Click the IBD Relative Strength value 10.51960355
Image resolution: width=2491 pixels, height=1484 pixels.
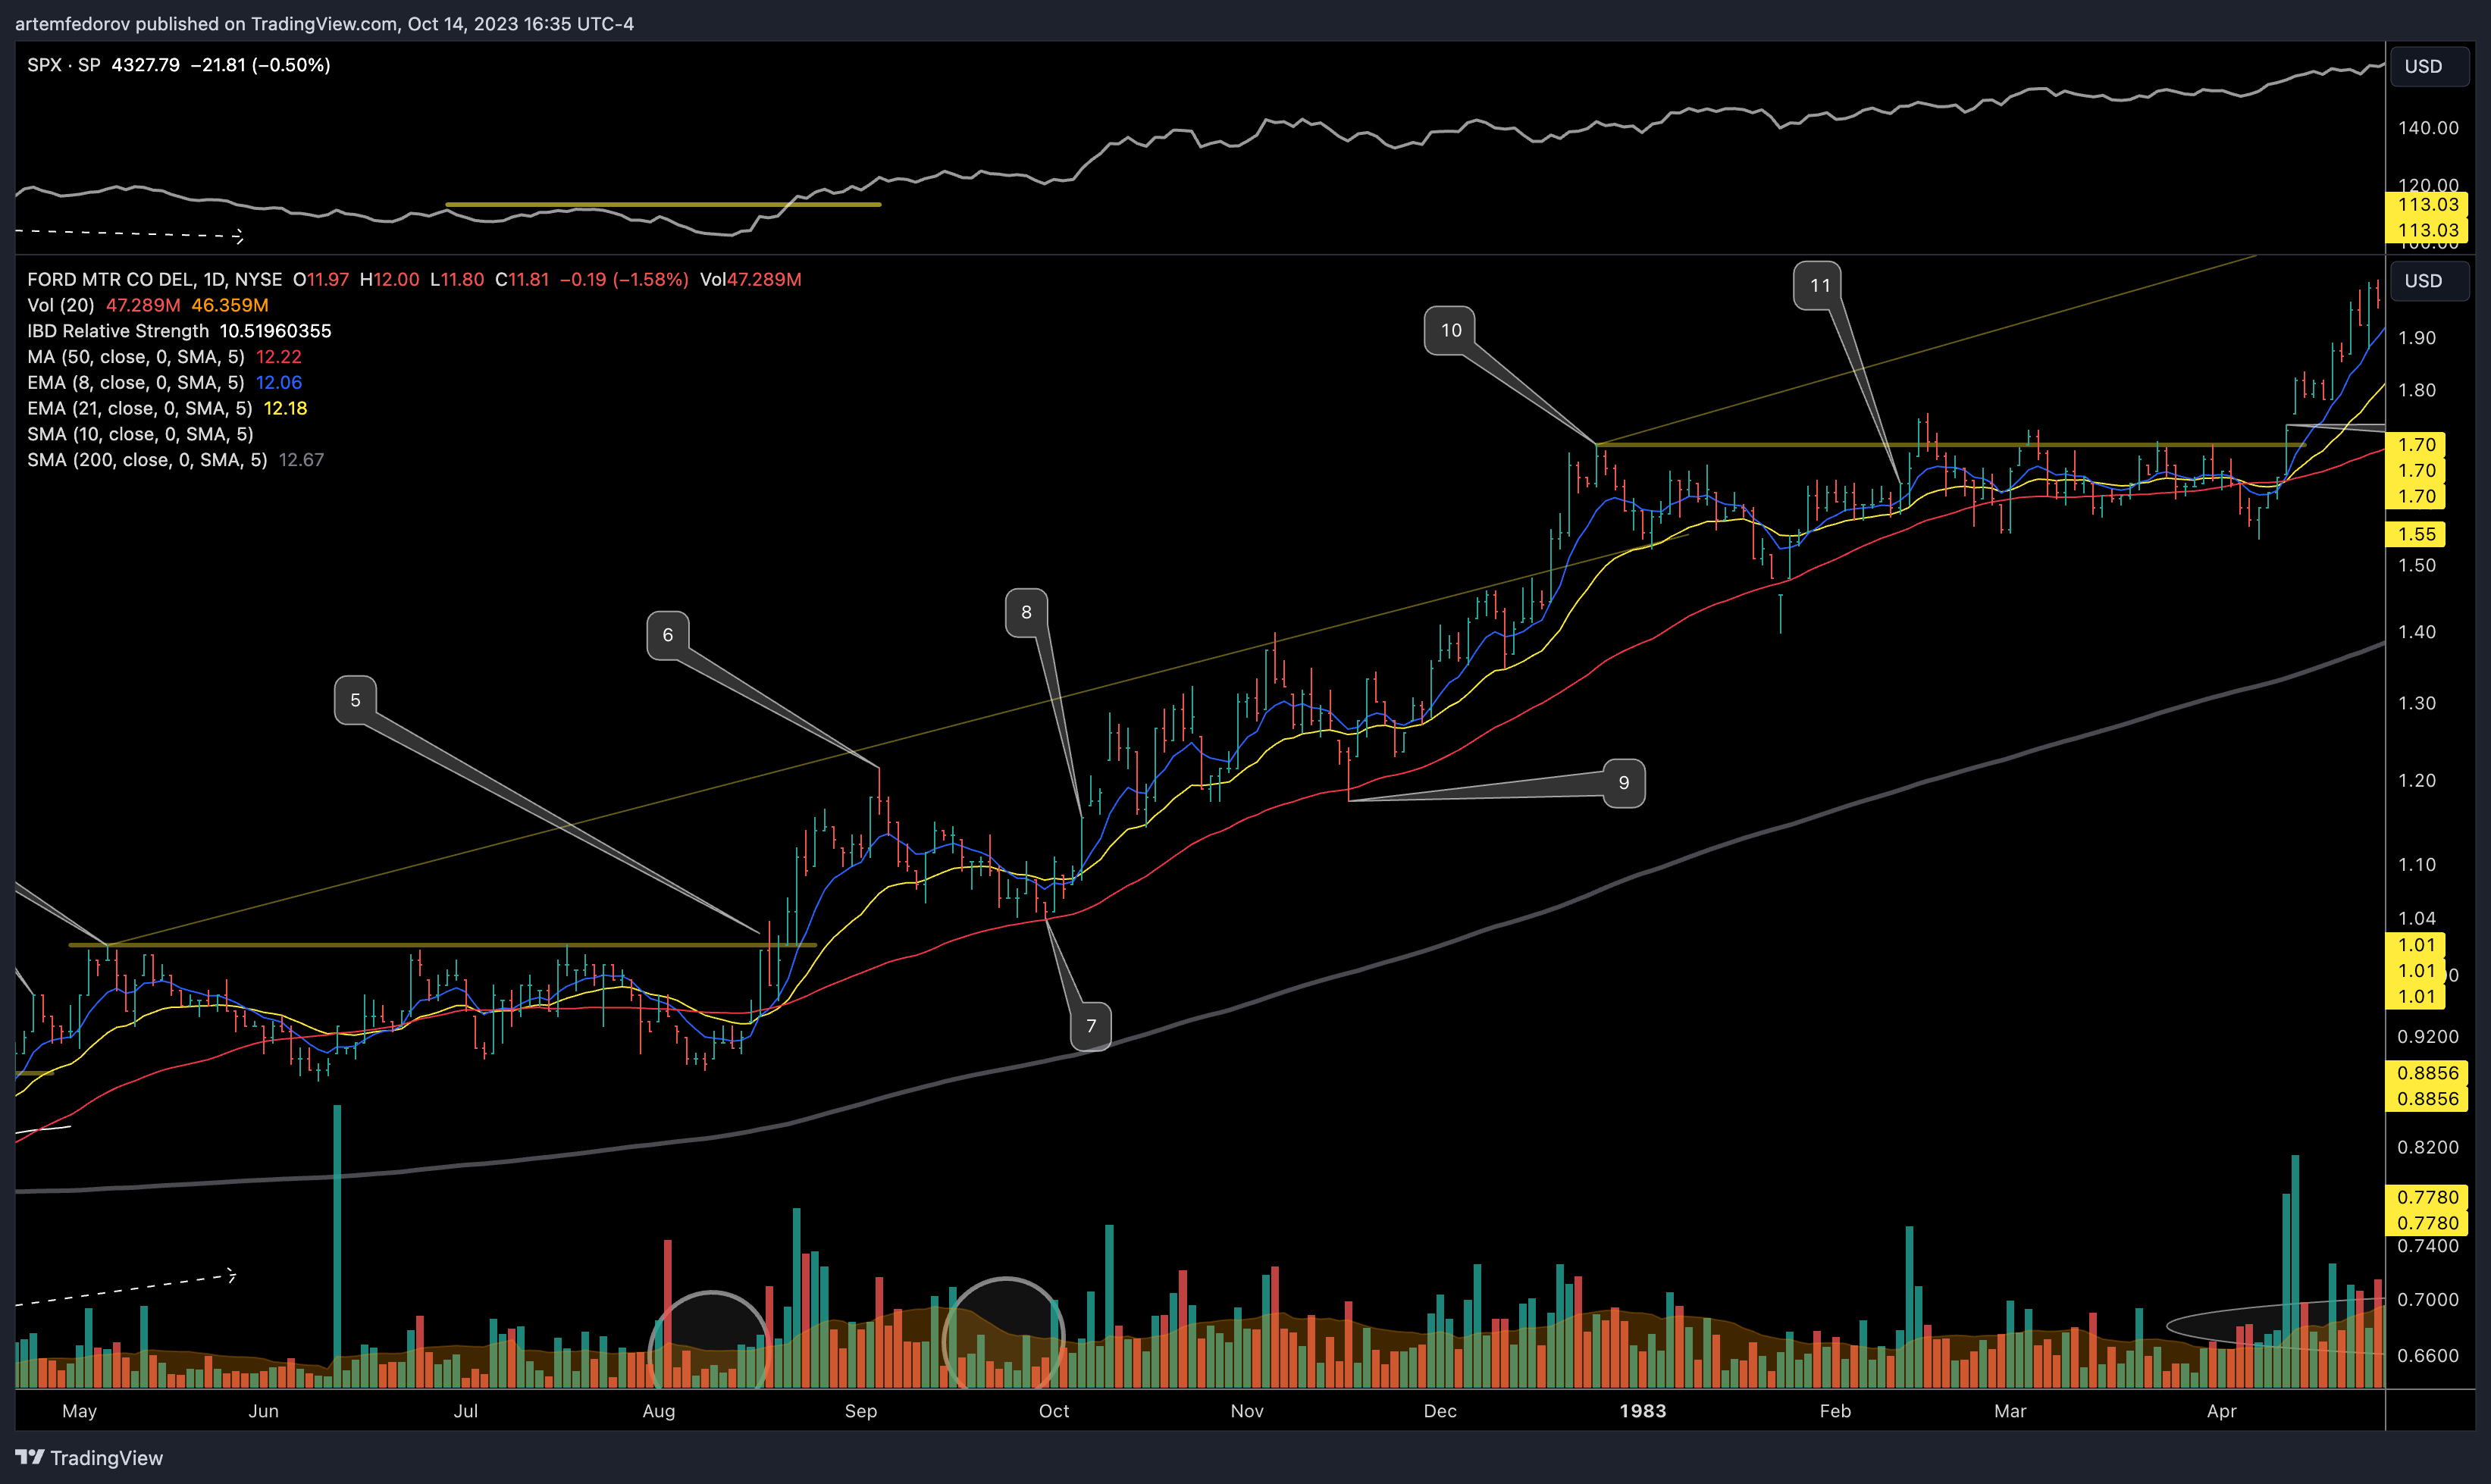tap(275, 331)
